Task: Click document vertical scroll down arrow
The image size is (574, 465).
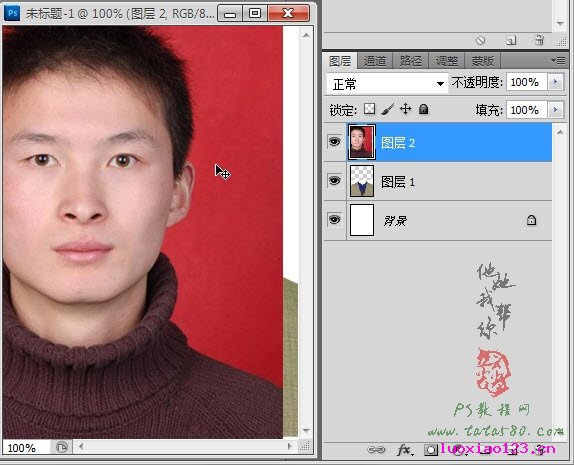Action: click(x=306, y=431)
